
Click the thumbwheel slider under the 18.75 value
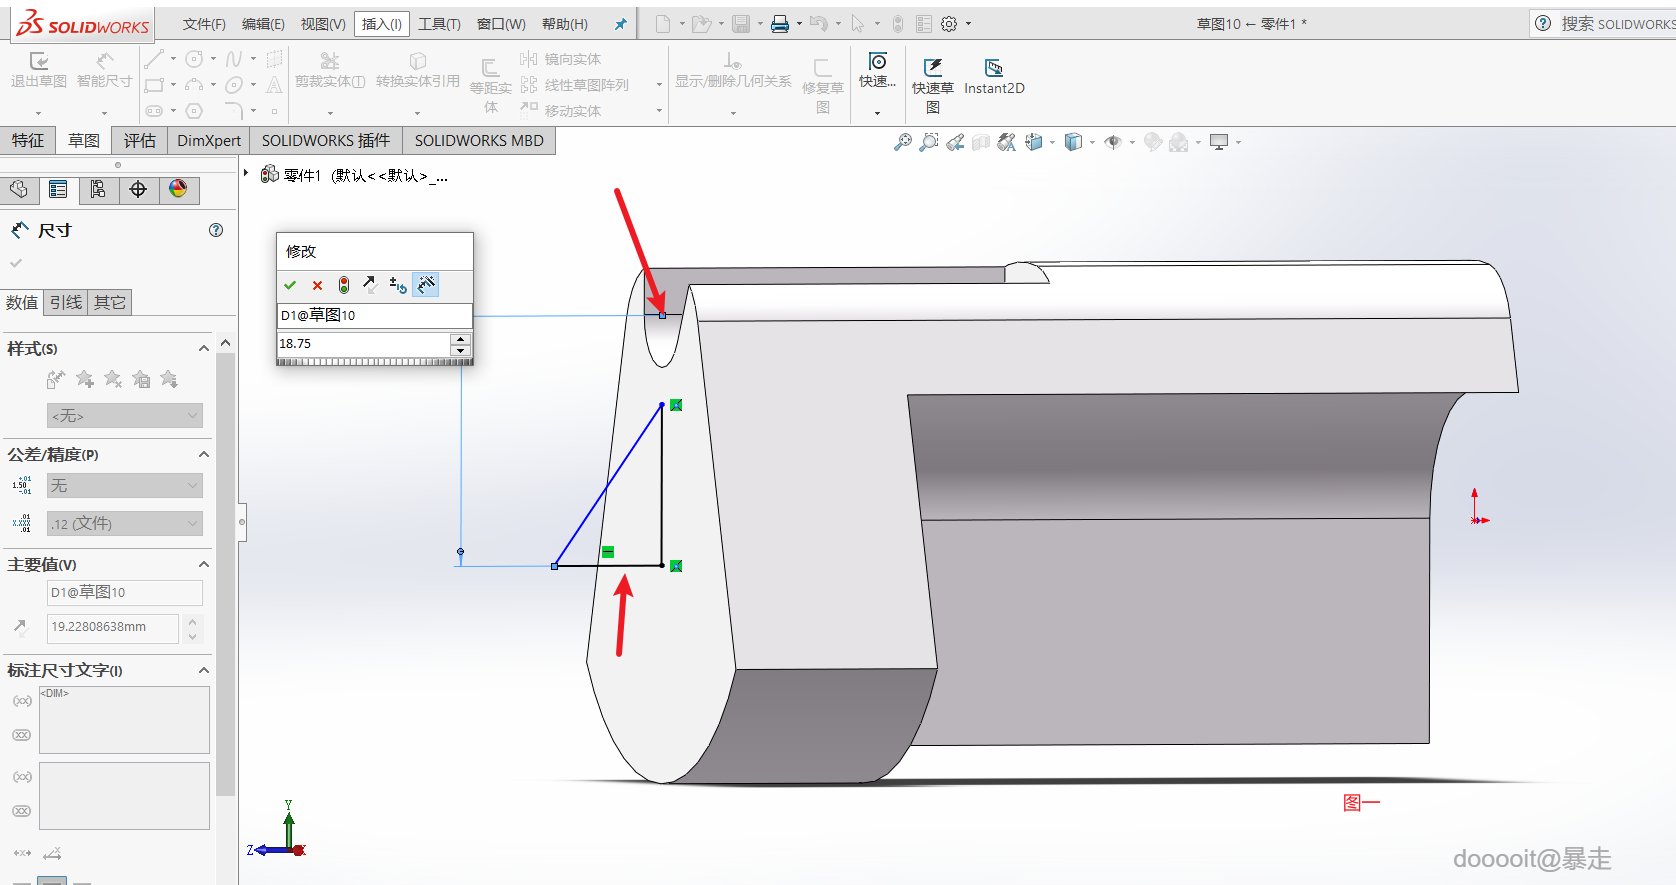[x=374, y=362]
